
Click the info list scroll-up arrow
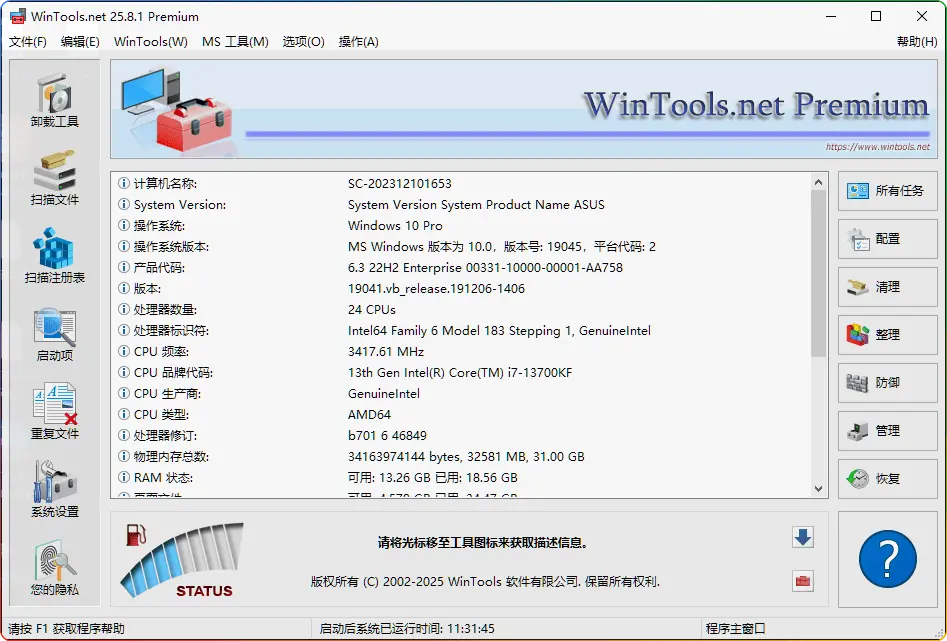818,182
